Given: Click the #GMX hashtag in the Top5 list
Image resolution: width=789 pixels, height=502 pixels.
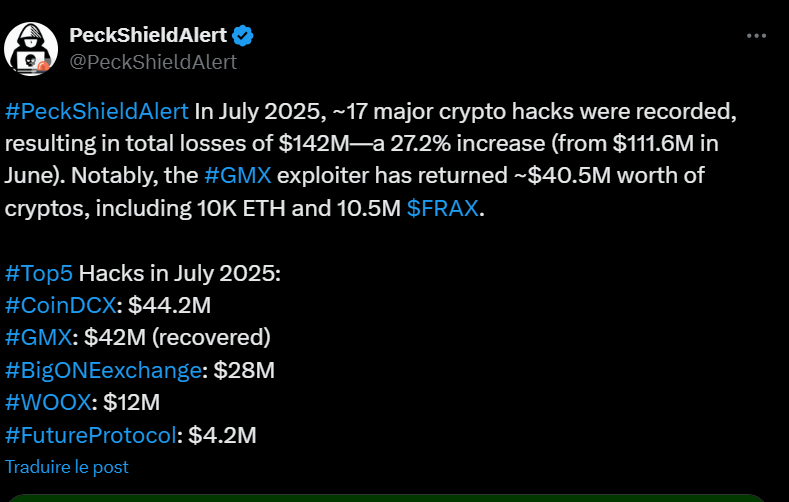Looking at the screenshot, I should coord(37,338).
